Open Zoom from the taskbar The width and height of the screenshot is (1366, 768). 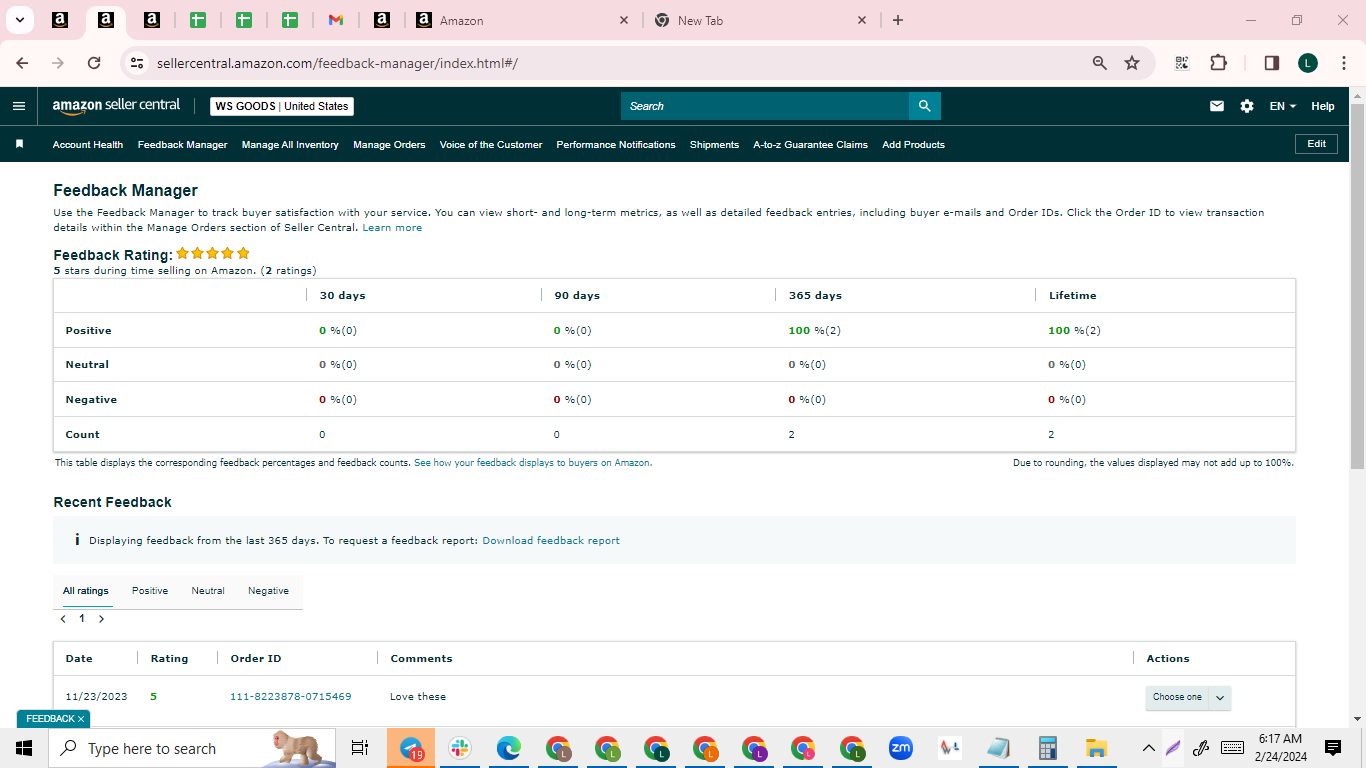[901, 748]
